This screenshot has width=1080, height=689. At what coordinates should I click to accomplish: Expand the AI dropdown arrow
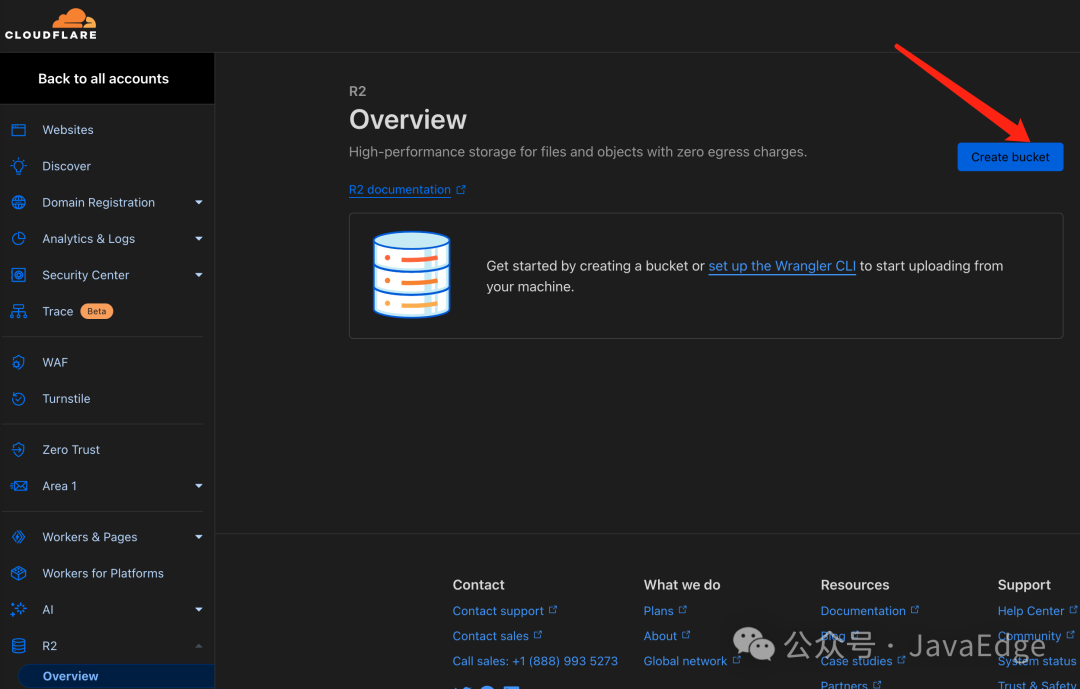(x=199, y=609)
